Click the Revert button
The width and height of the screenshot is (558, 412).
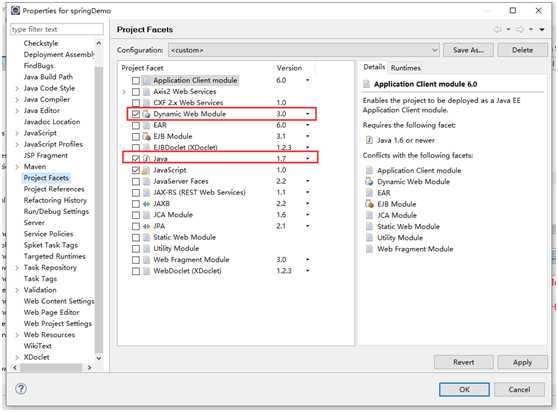click(x=463, y=362)
